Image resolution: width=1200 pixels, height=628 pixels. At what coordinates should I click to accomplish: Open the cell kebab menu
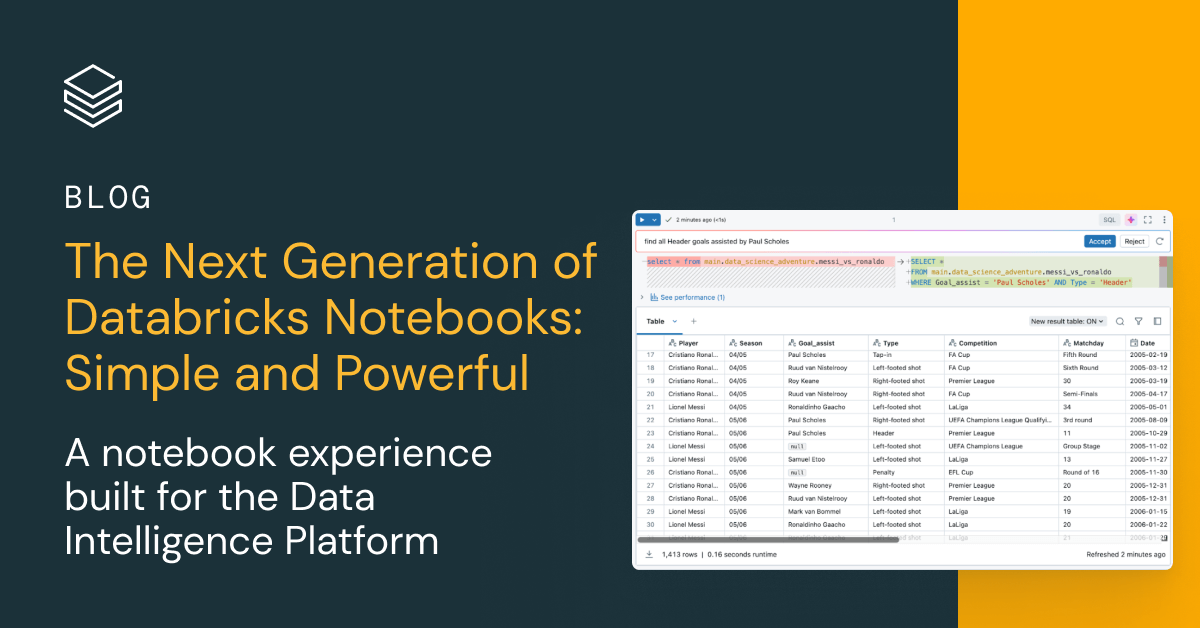pyautogui.click(x=1162, y=219)
